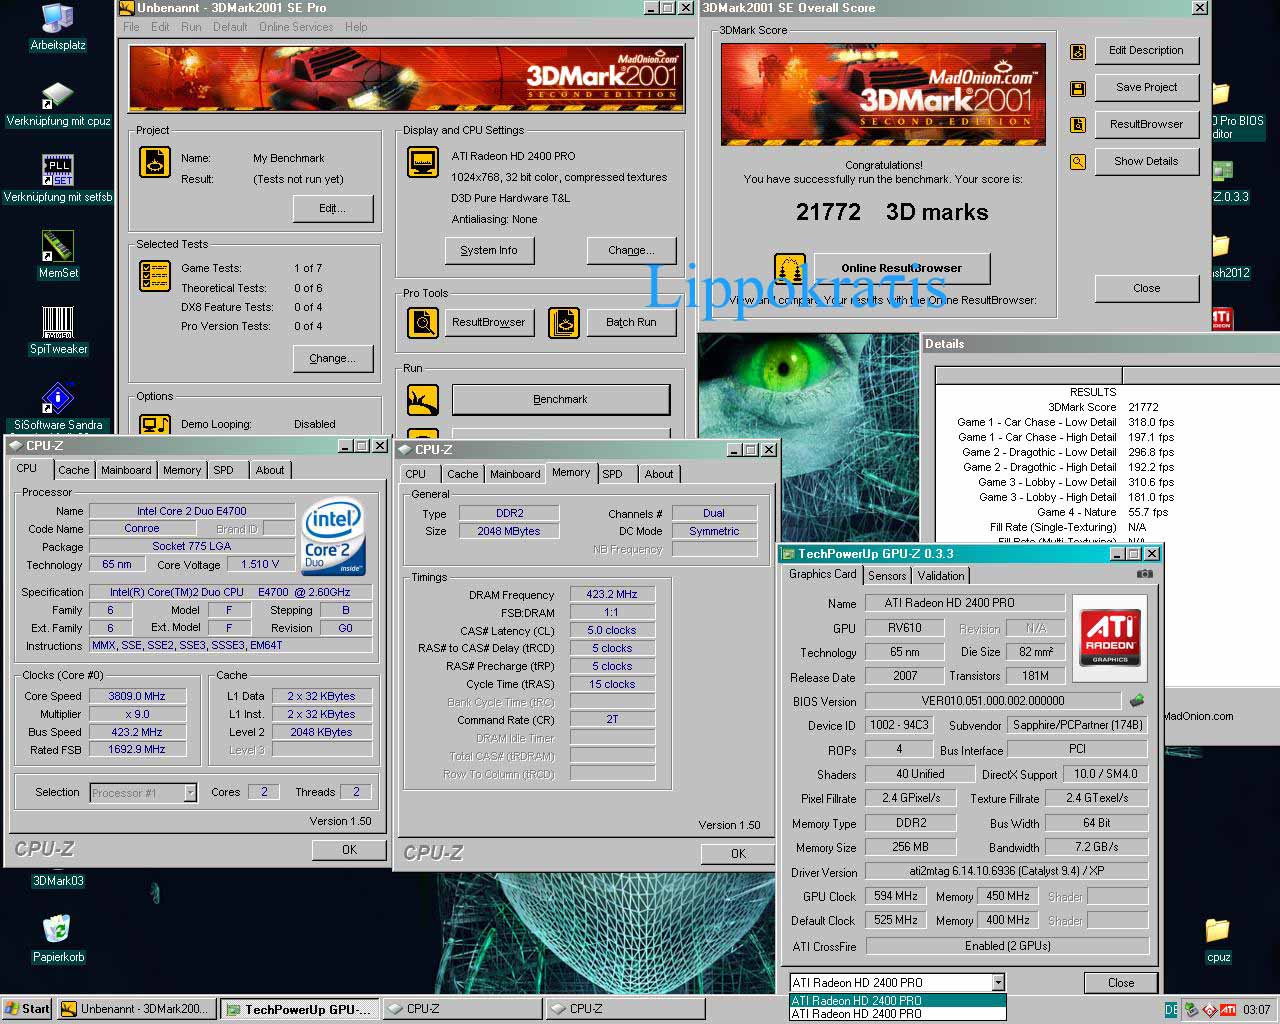The width and height of the screenshot is (1280, 1024).
Task: Open the Processor #1 Selection dropdown in CPU-Z
Action: tap(190, 793)
